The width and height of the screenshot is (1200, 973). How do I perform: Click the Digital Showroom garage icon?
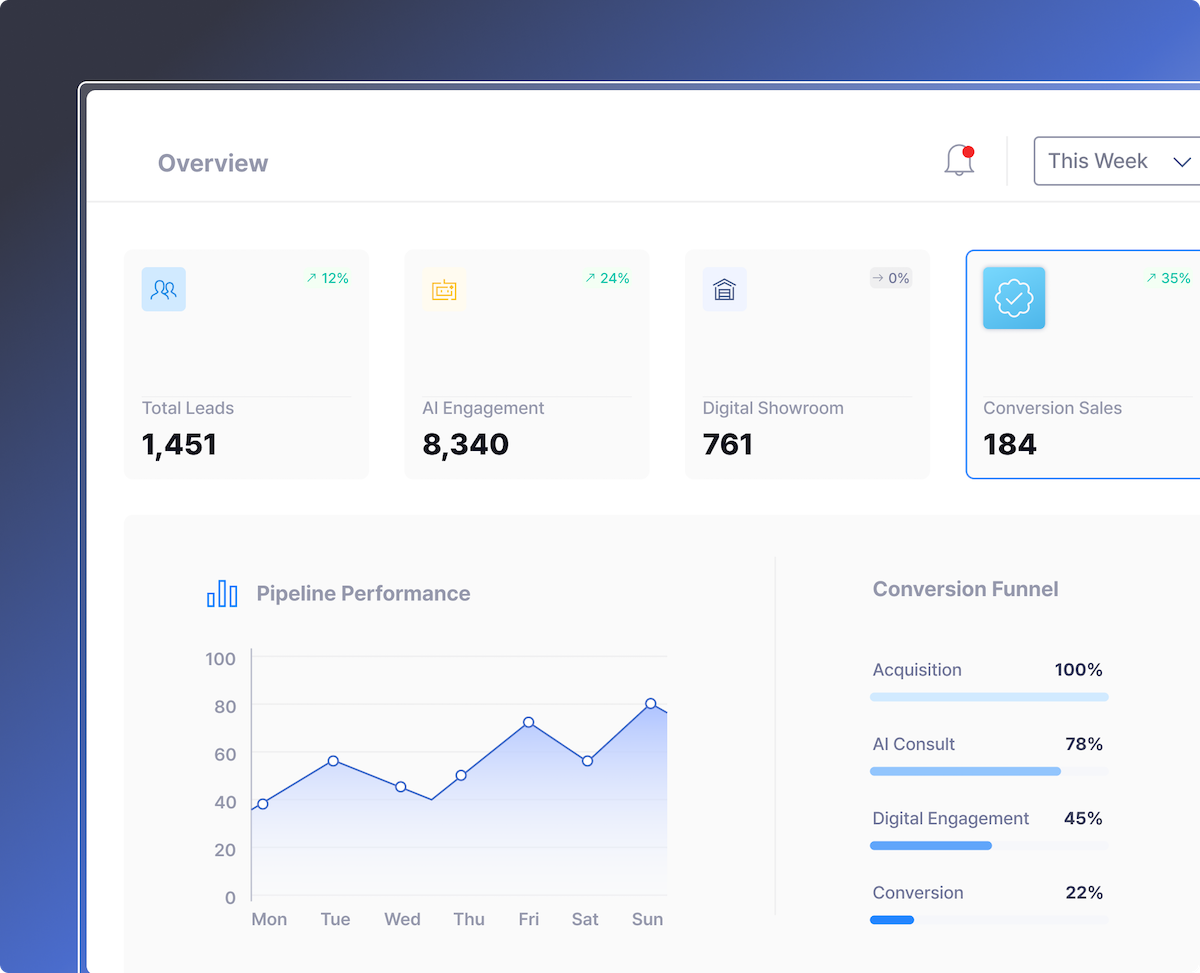(724, 289)
